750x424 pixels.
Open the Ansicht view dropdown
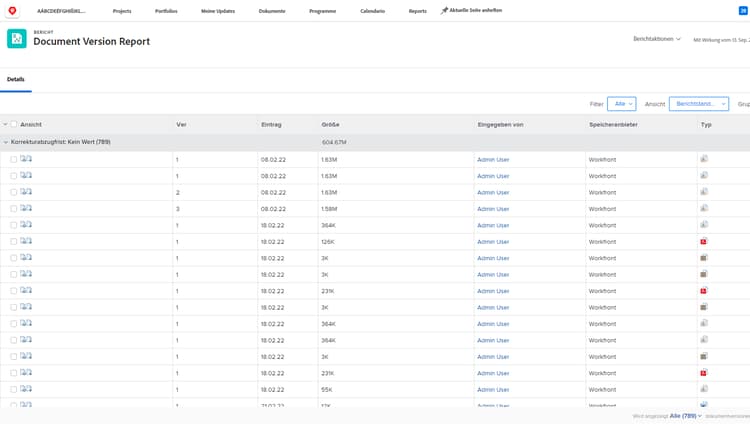click(x=698, y=104)
